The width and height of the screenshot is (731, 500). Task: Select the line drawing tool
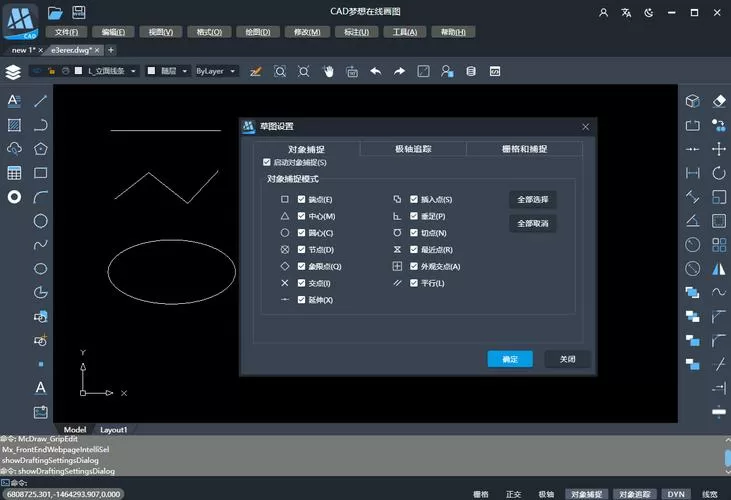click(41, 101)
